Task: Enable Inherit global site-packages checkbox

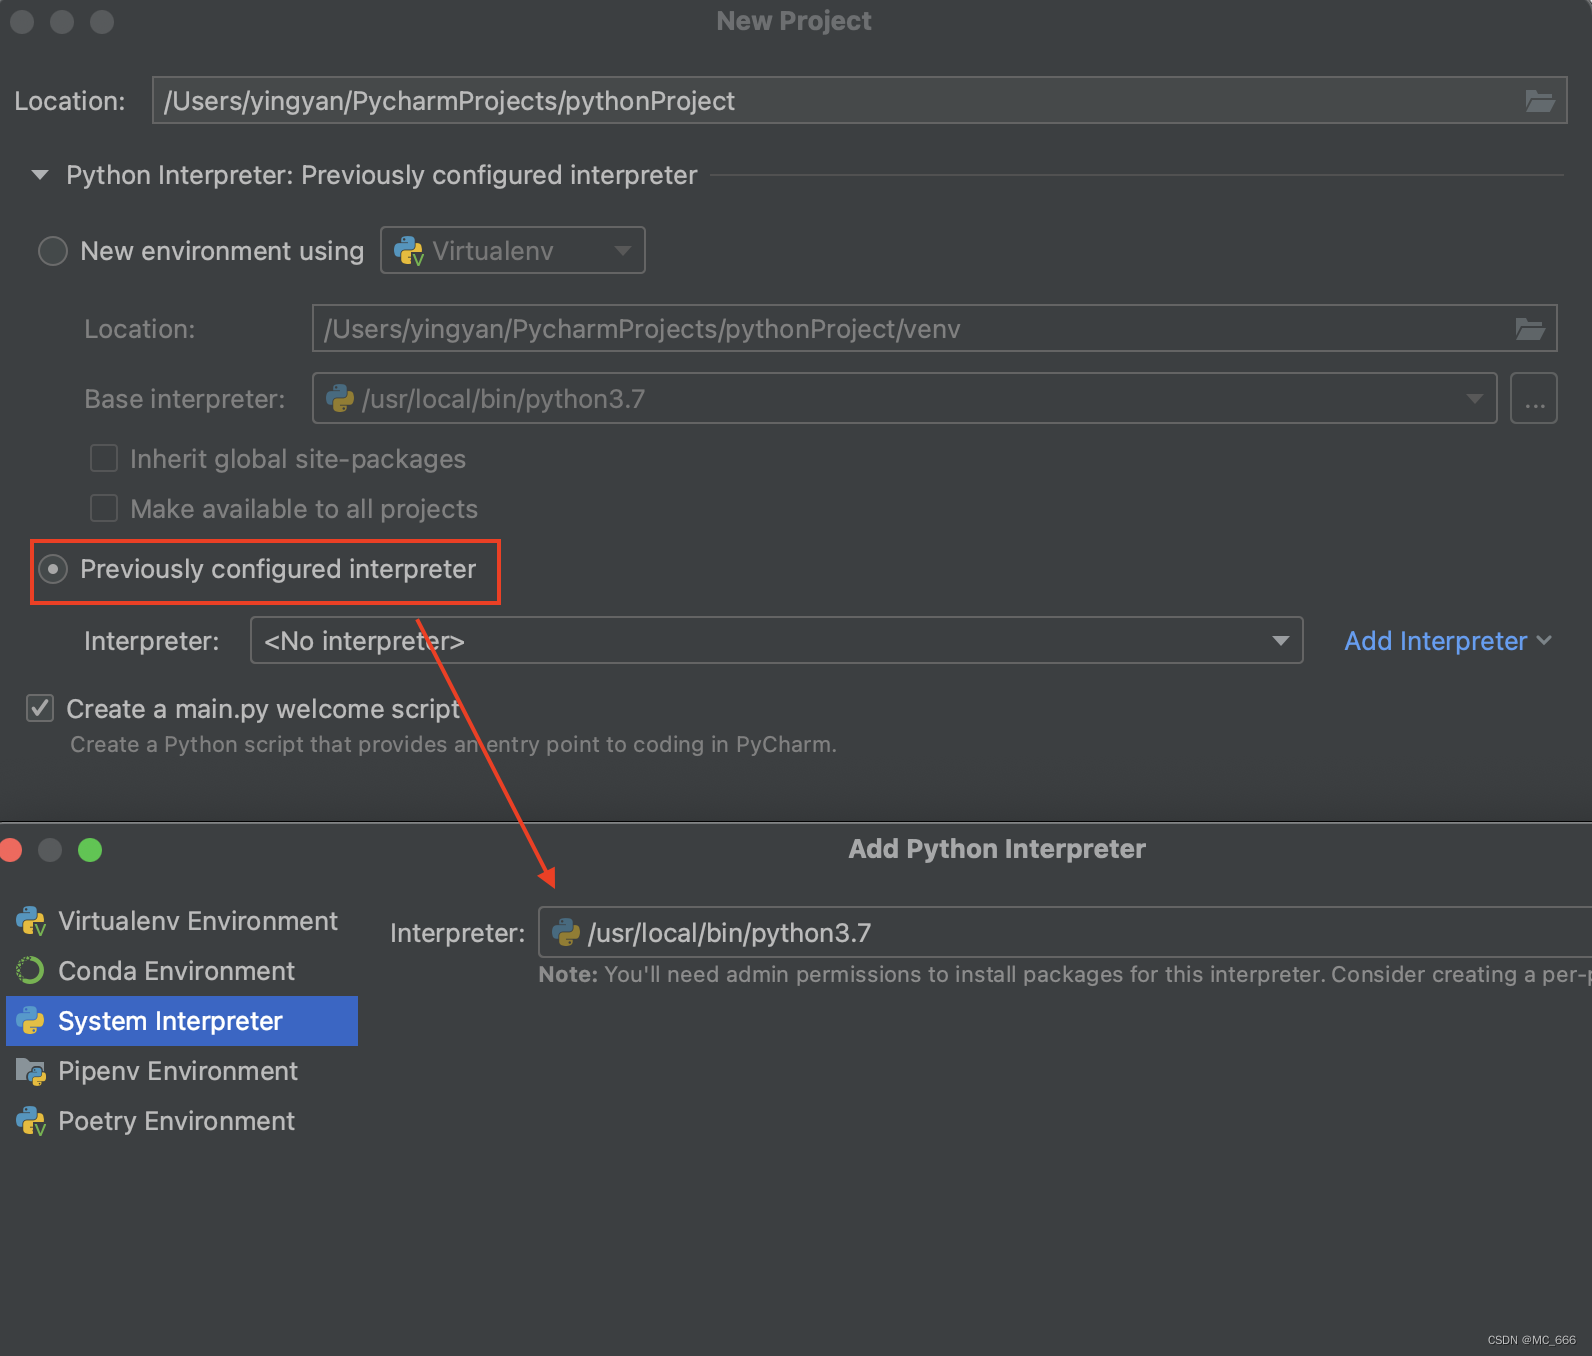Action: point(104,458)
